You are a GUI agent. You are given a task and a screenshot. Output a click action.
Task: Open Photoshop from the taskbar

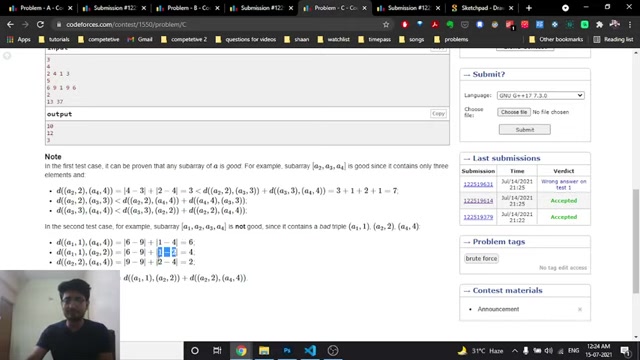287,351
